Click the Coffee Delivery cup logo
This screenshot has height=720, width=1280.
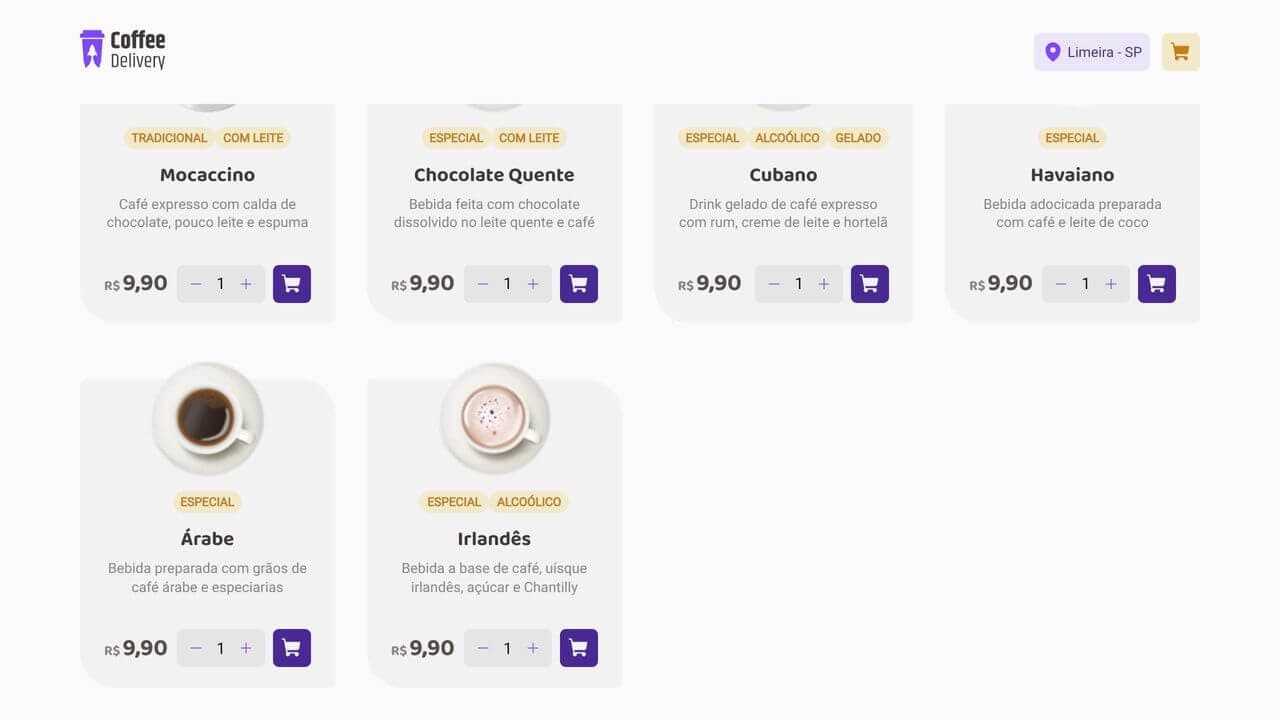coord(93,47)
